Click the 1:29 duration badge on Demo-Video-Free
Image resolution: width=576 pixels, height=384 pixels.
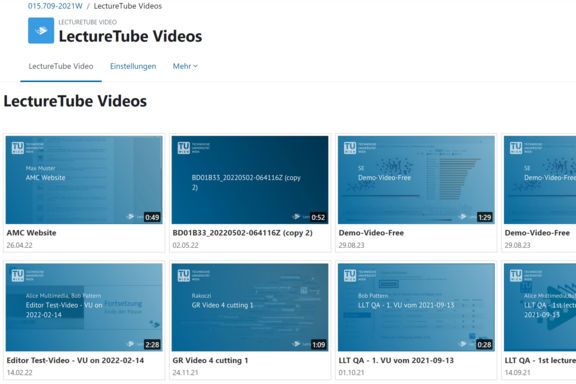pos(485,217)
